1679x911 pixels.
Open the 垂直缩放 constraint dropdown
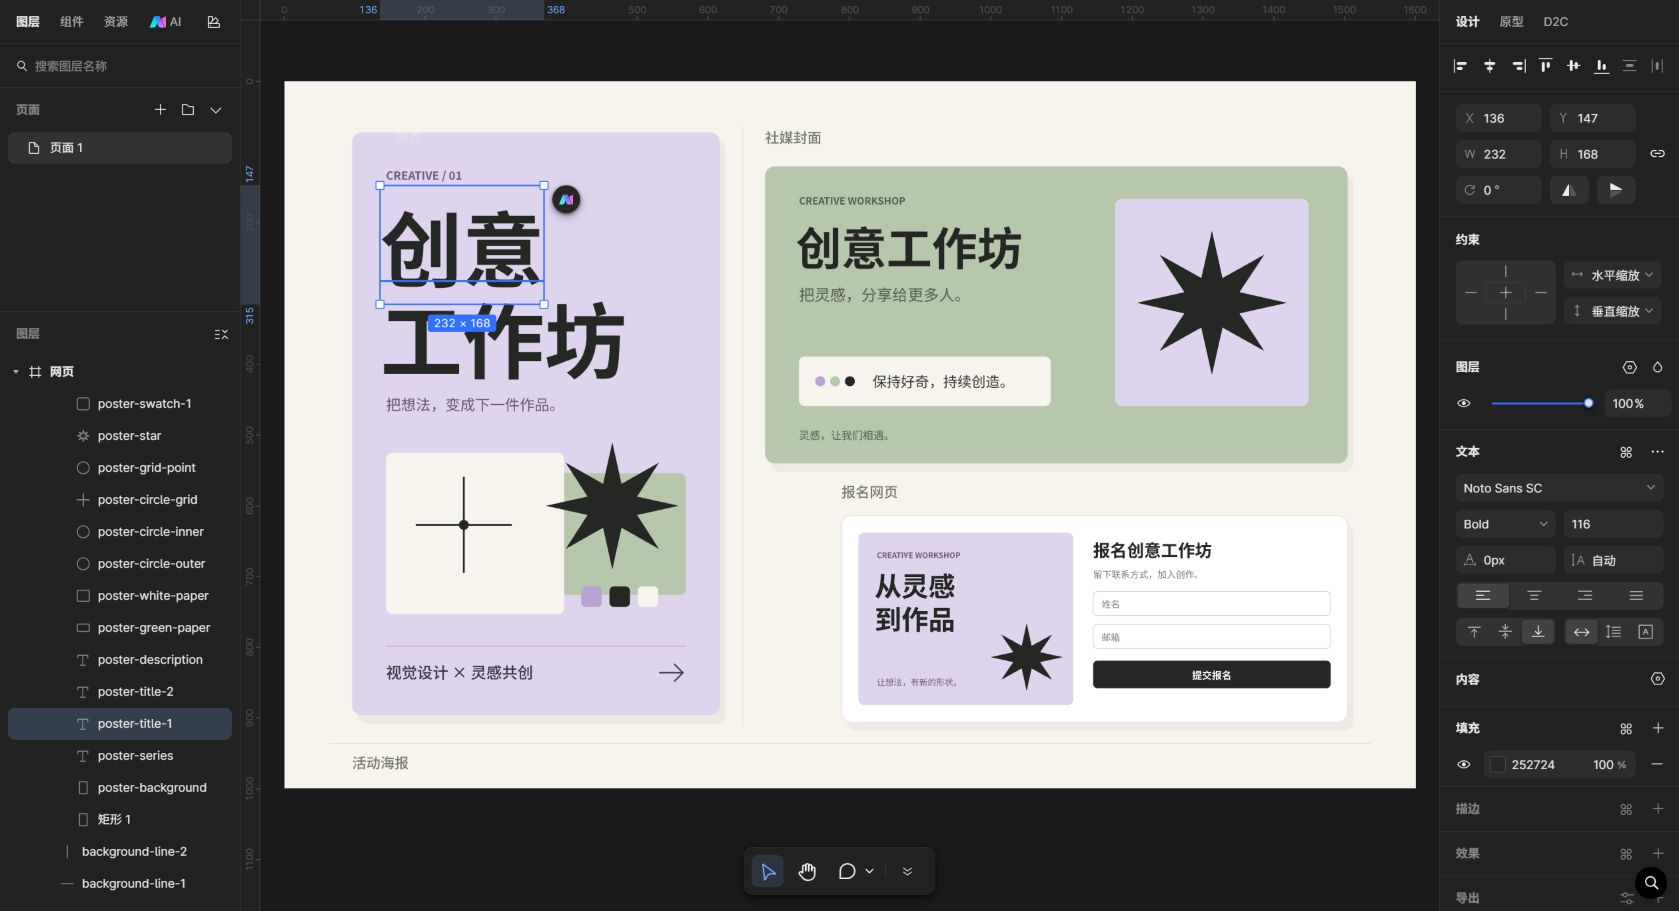(x=1613, y=311)
